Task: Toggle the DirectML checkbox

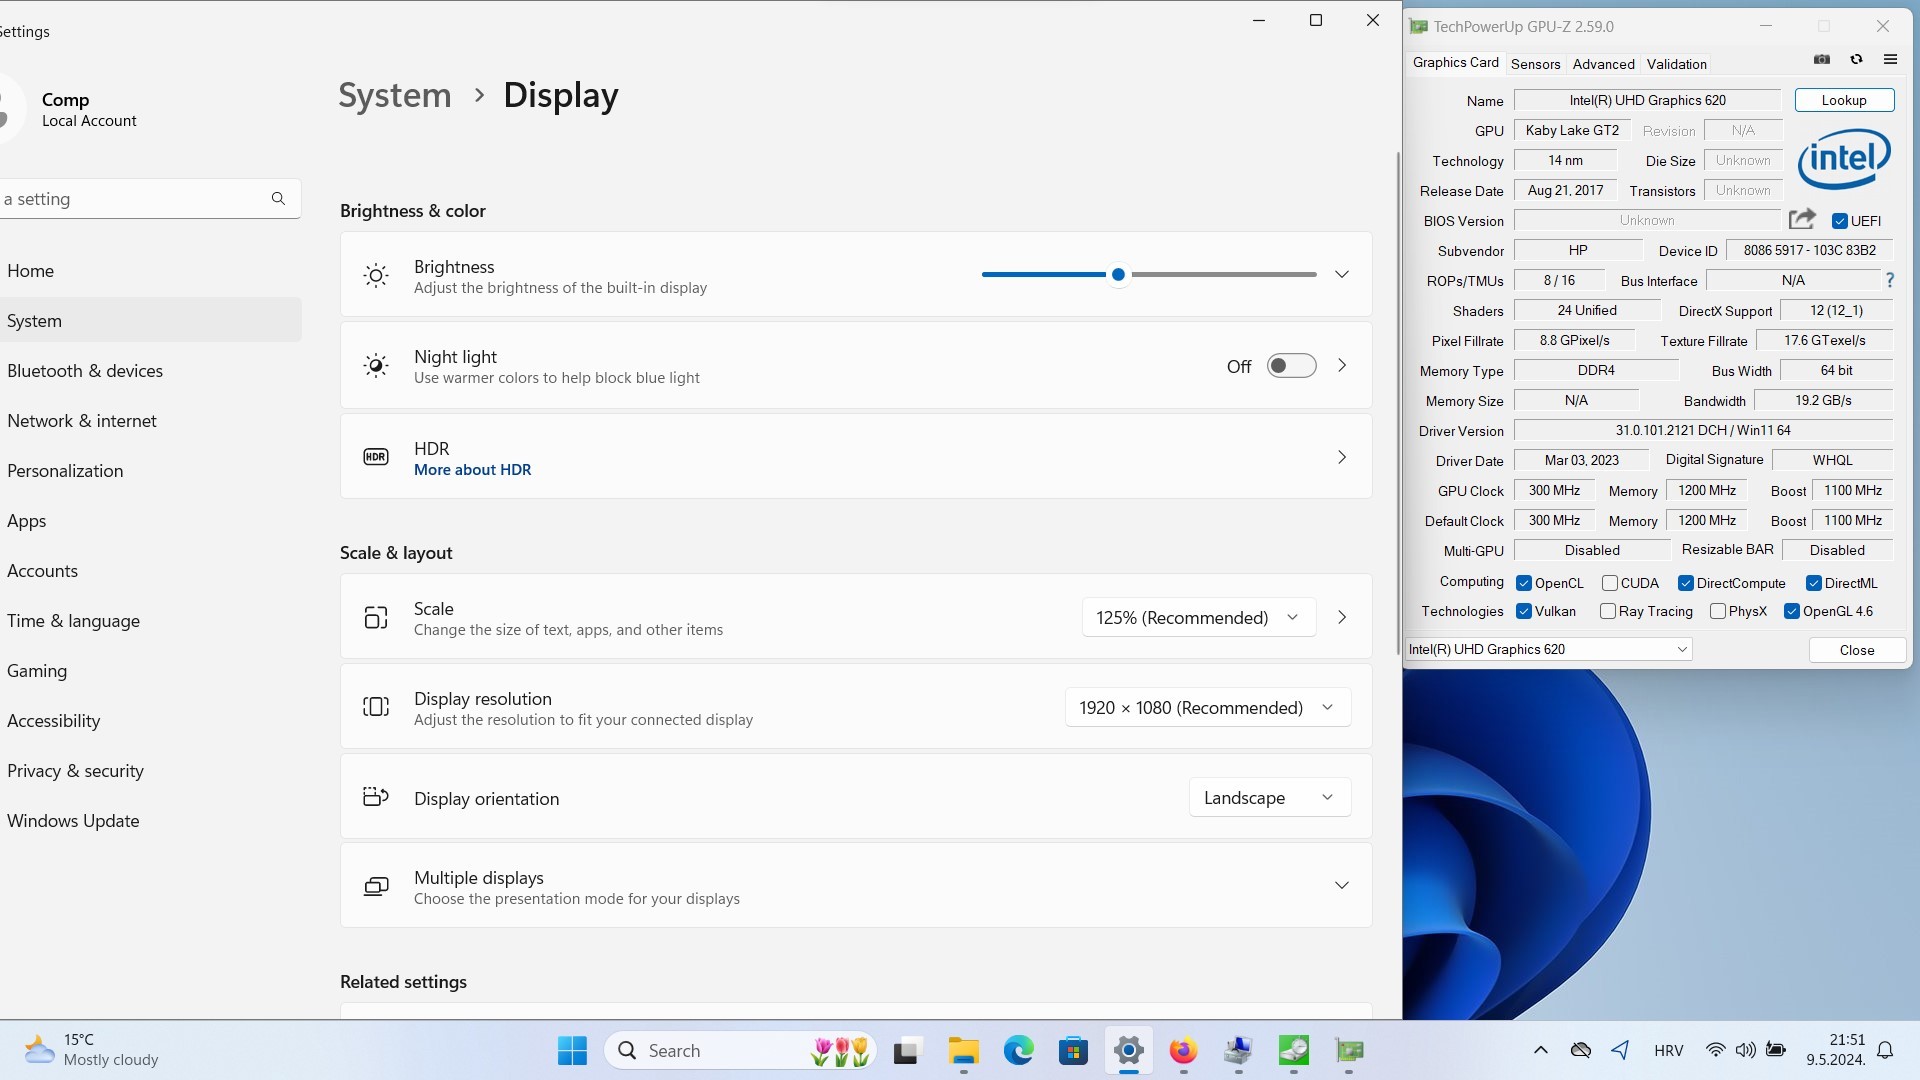Action: click(1814, 583)
